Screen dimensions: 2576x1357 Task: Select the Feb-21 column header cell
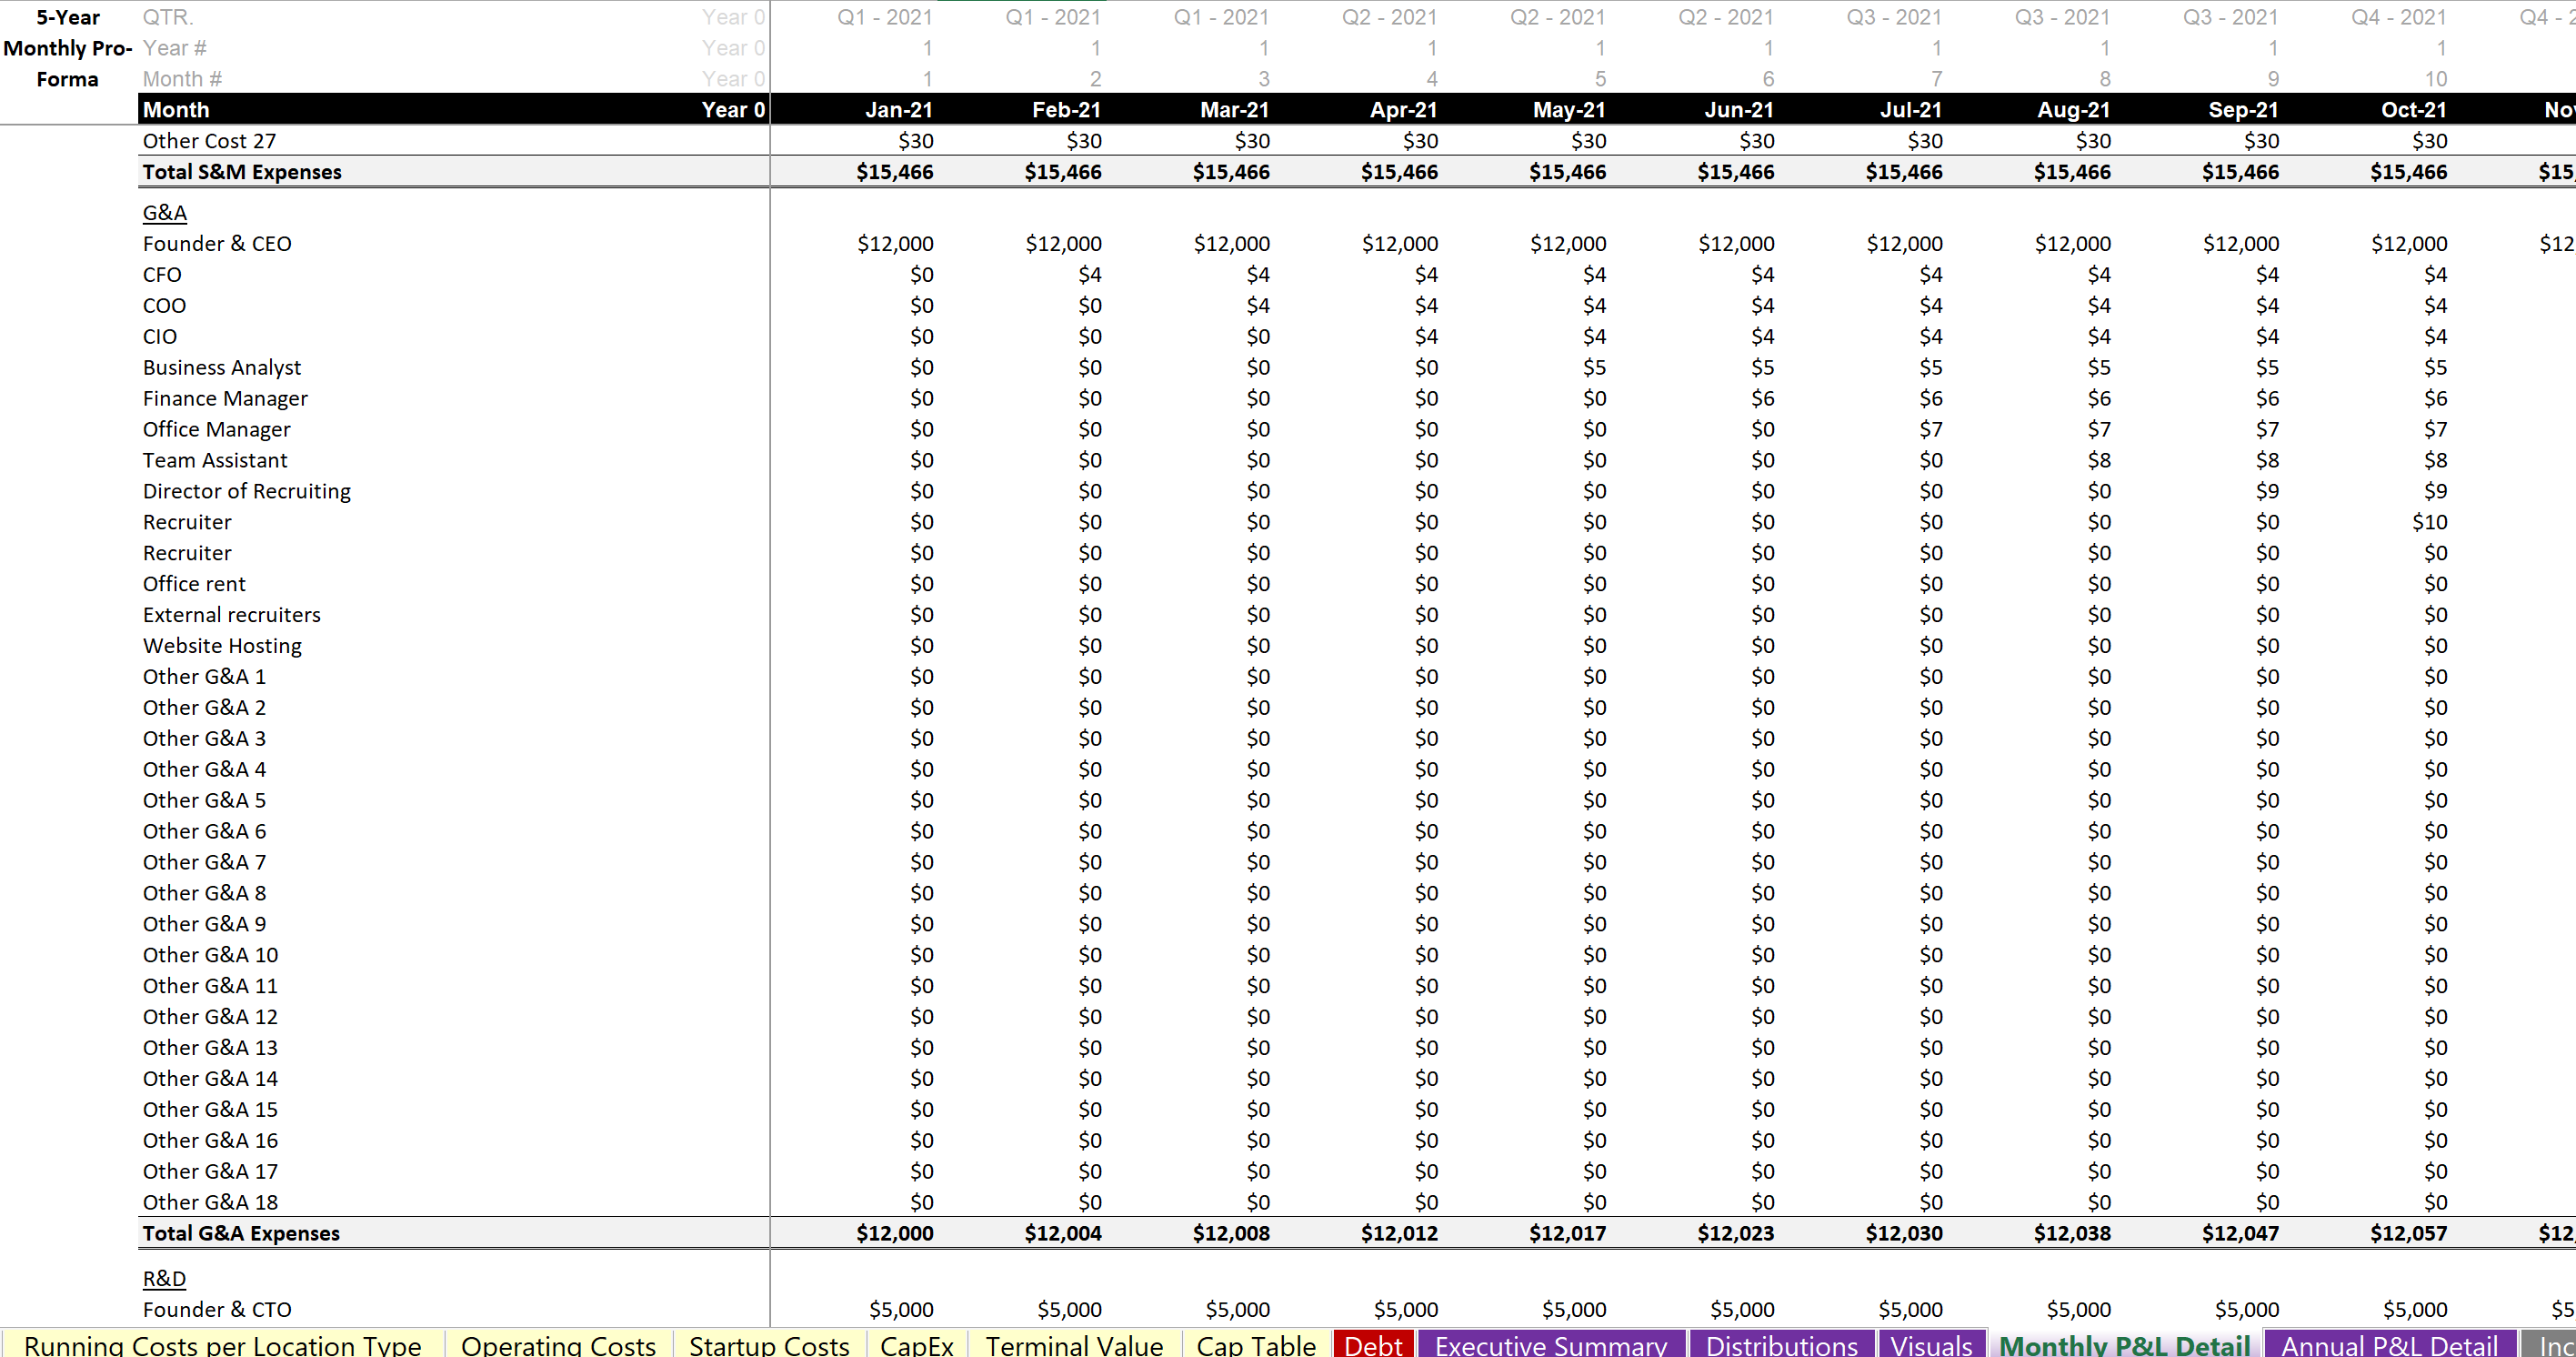click(1067, 110)
